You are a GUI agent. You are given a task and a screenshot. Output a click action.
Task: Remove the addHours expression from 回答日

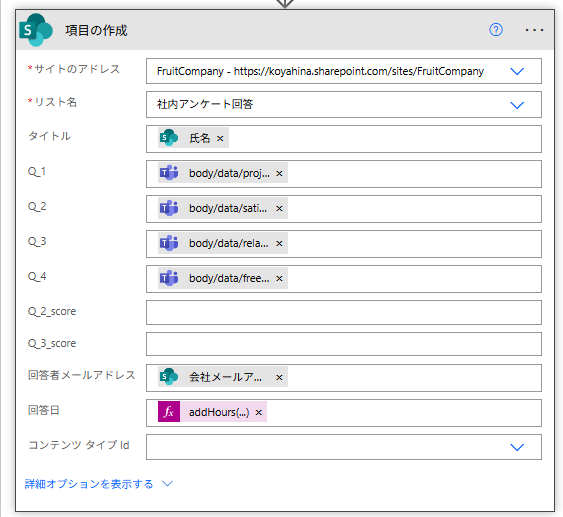(x=259, y=413)
